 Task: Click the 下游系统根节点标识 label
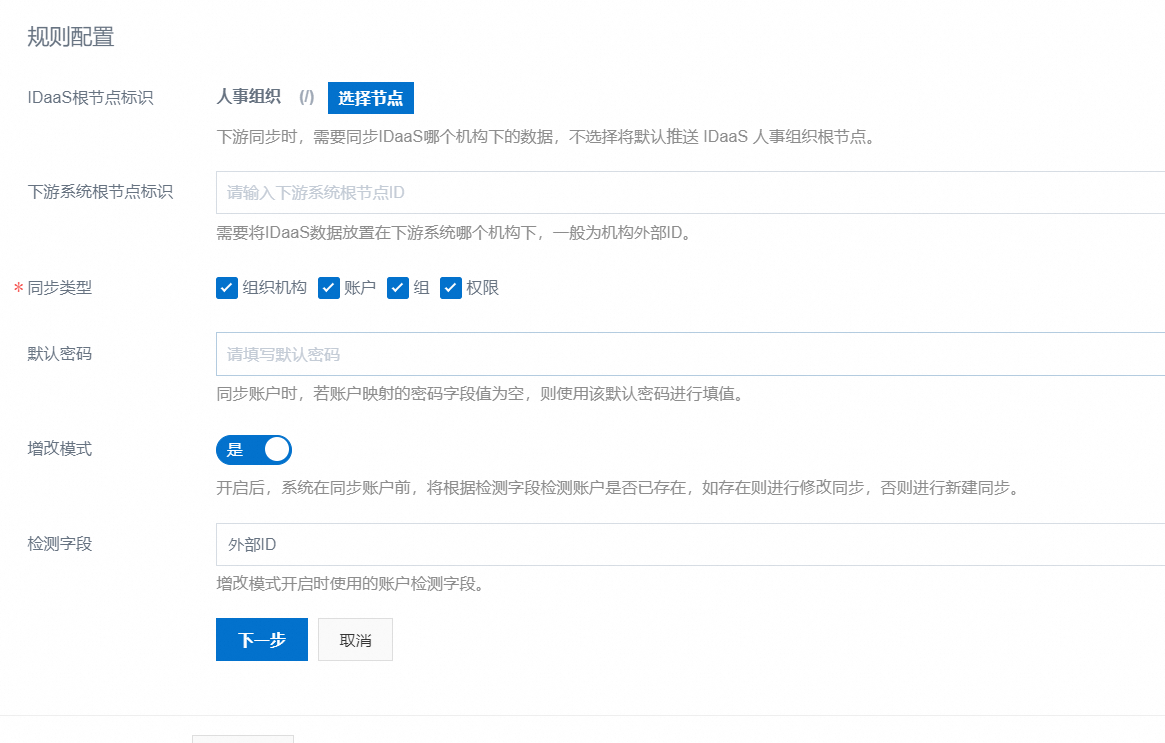(x=100, y=192)
